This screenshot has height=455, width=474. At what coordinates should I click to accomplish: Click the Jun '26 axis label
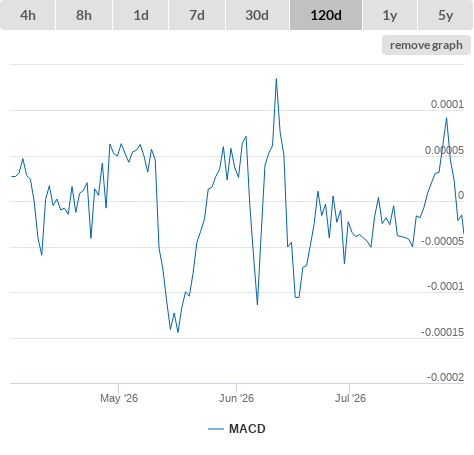click(236, 398)
